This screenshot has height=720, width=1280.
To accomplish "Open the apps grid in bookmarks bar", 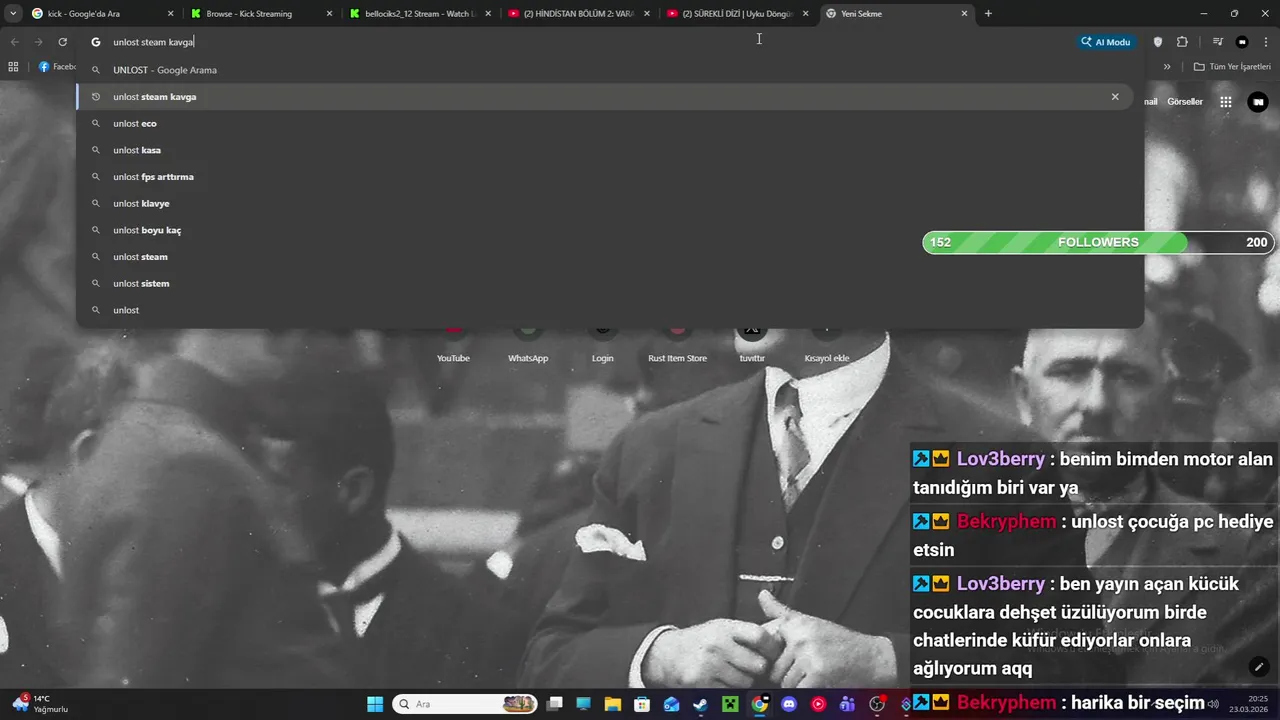I will [13, 67].
